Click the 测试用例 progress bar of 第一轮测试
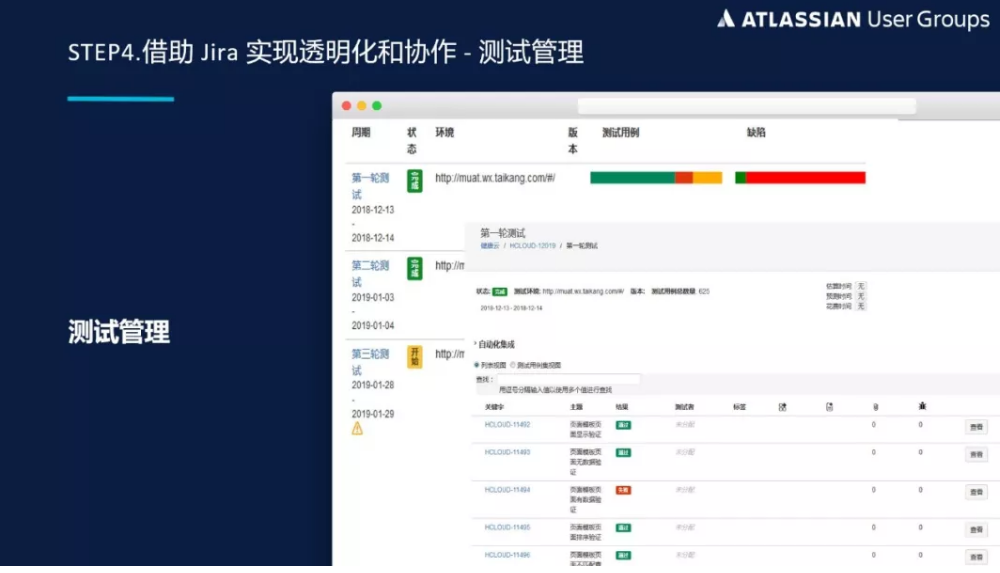The image size is (1000, 573). point(656,178)
